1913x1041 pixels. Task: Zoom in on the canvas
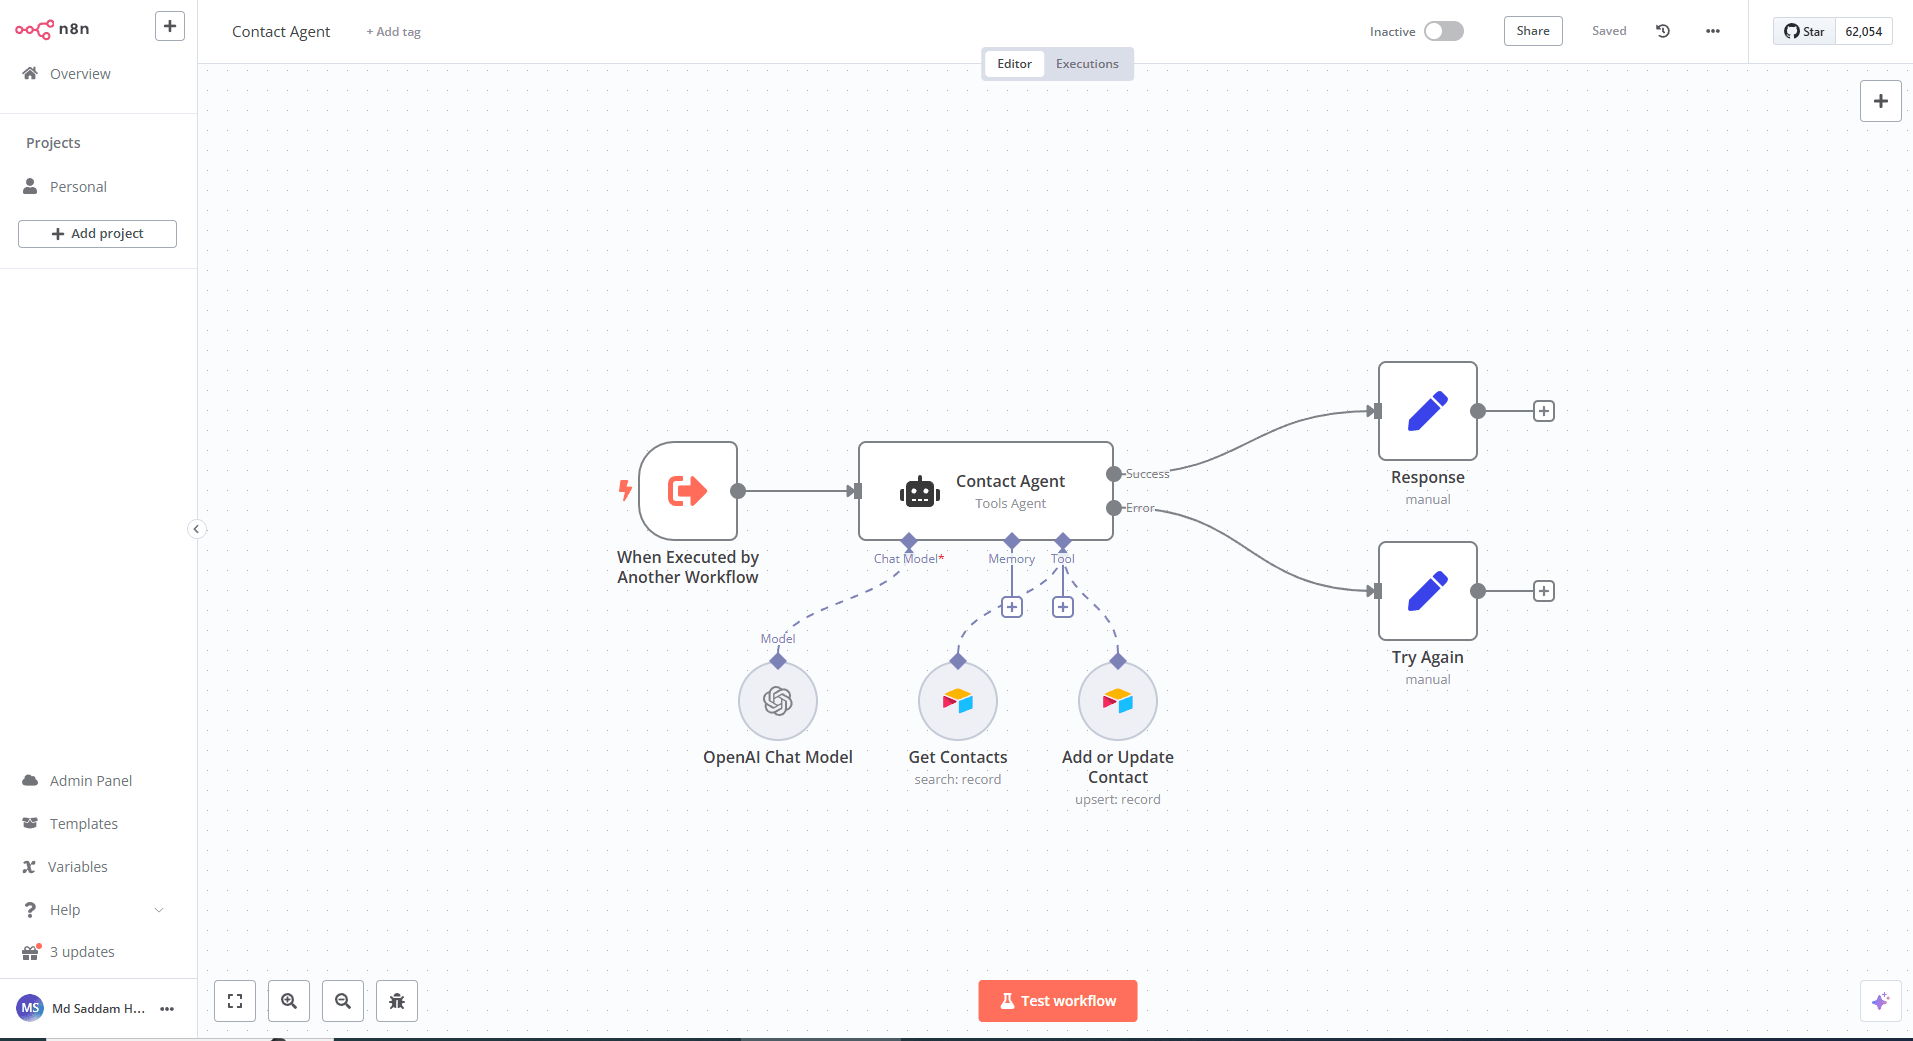pos(289,1001)
